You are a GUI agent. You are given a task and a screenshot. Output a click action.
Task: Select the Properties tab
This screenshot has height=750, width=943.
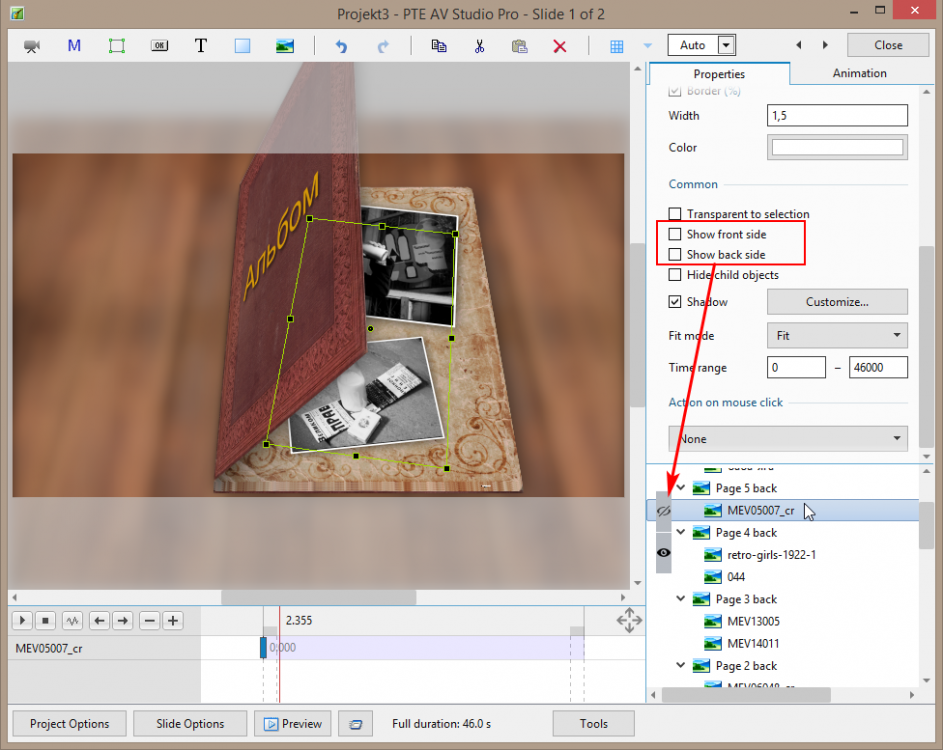point(719,74)
